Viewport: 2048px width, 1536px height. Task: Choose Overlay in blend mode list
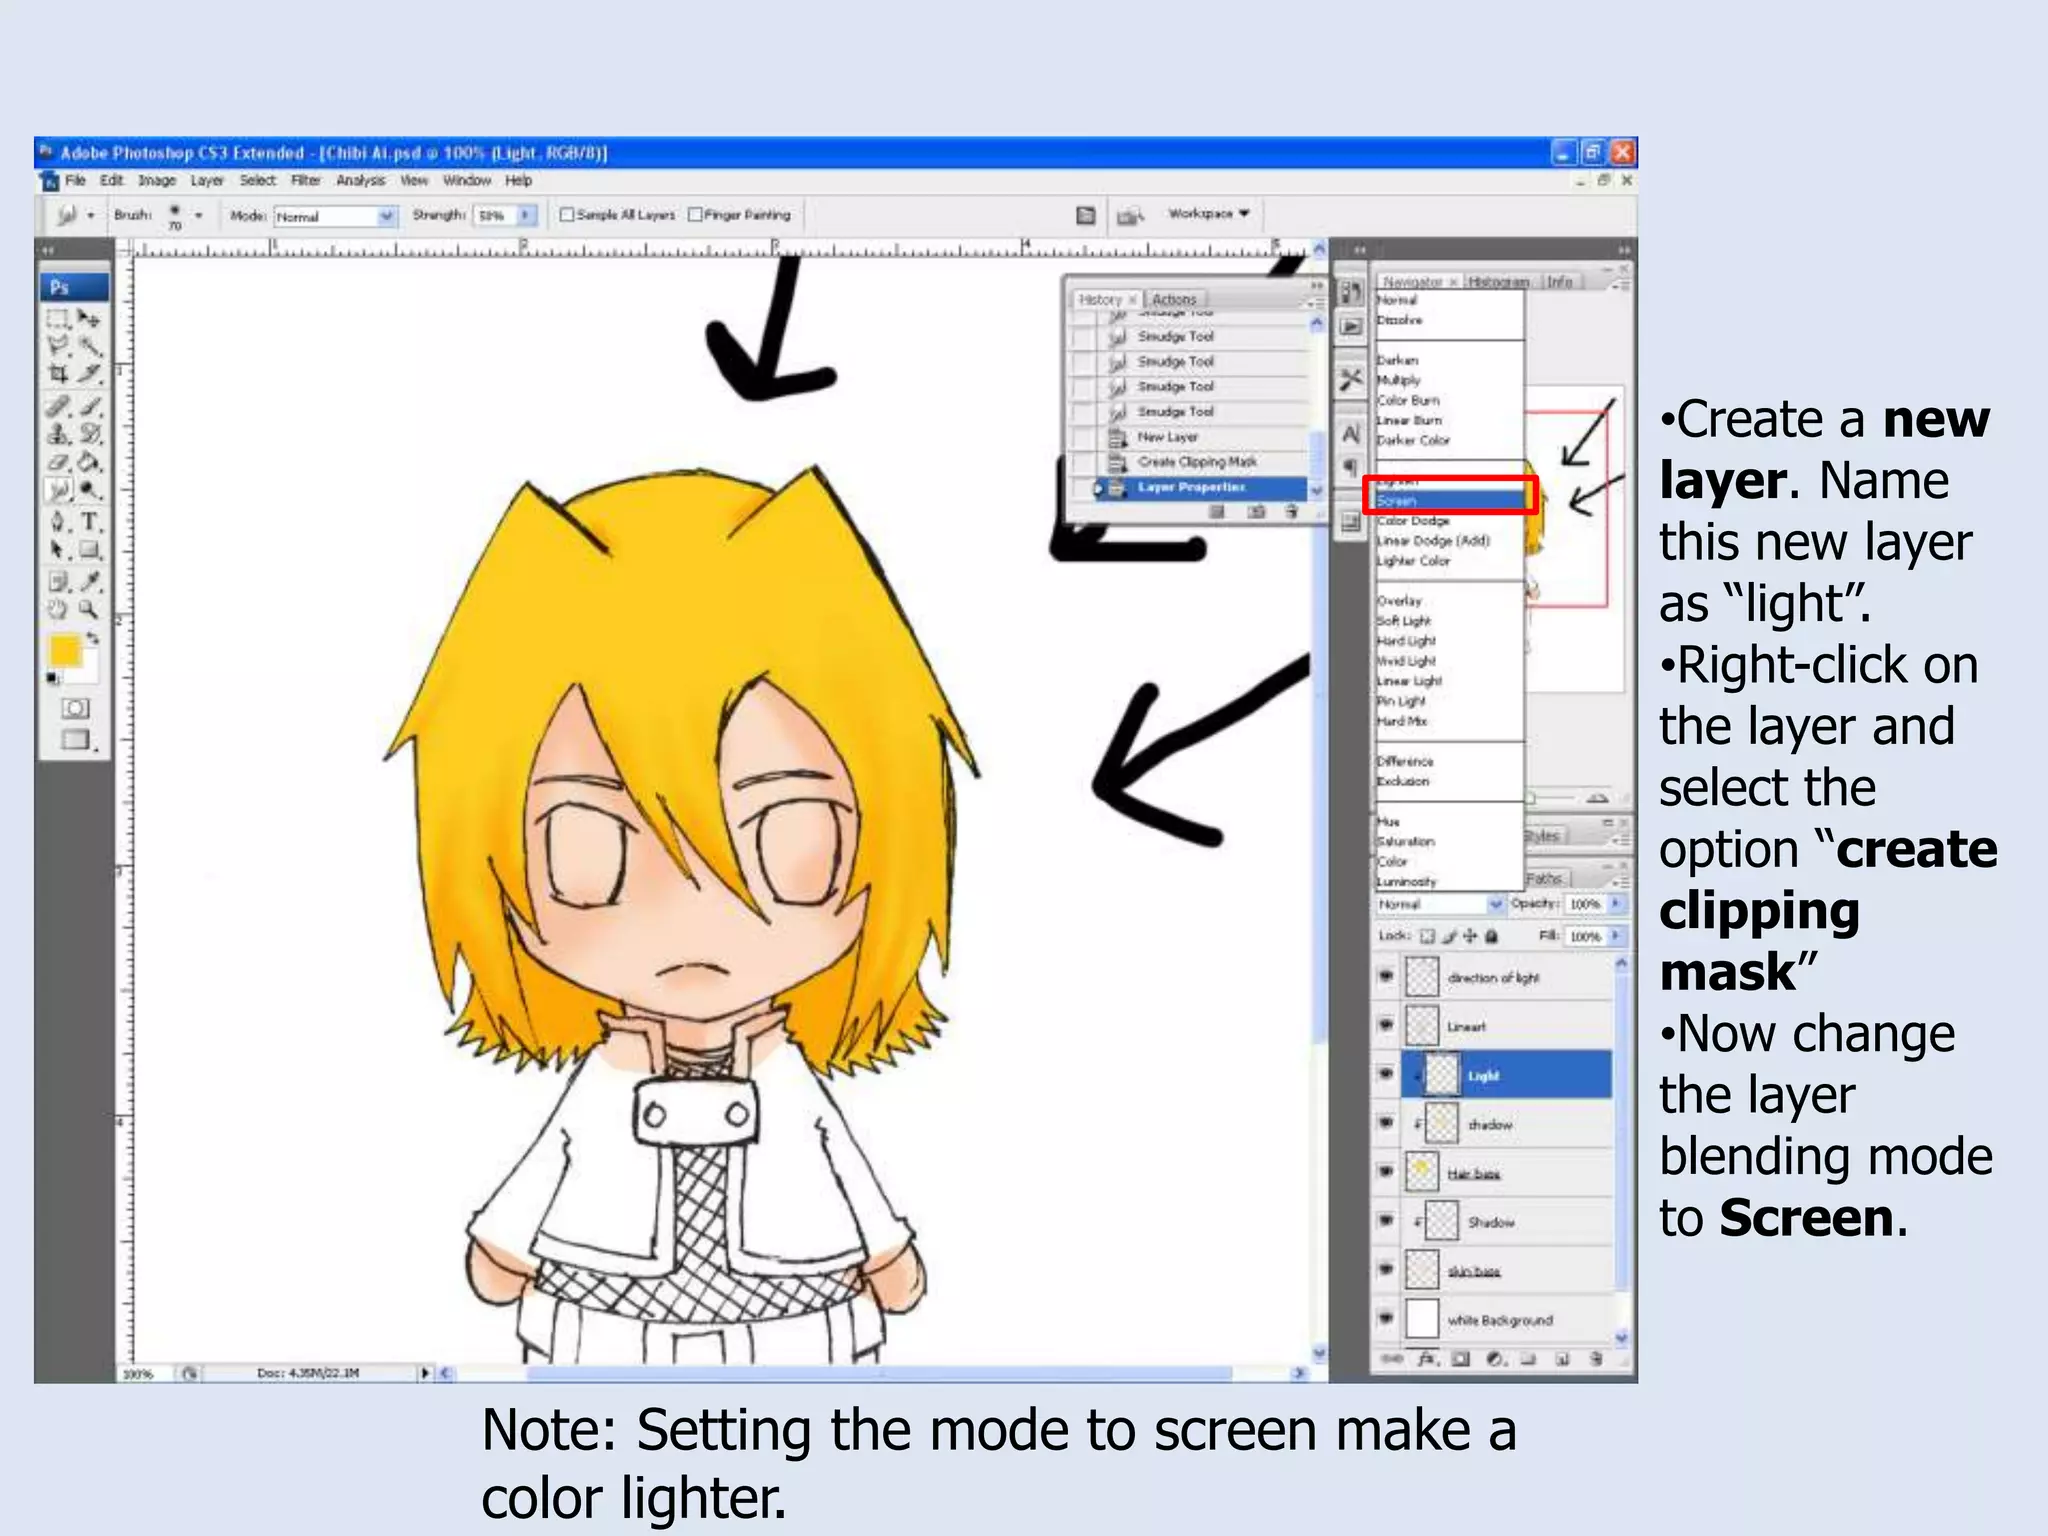click(1450, 601)
